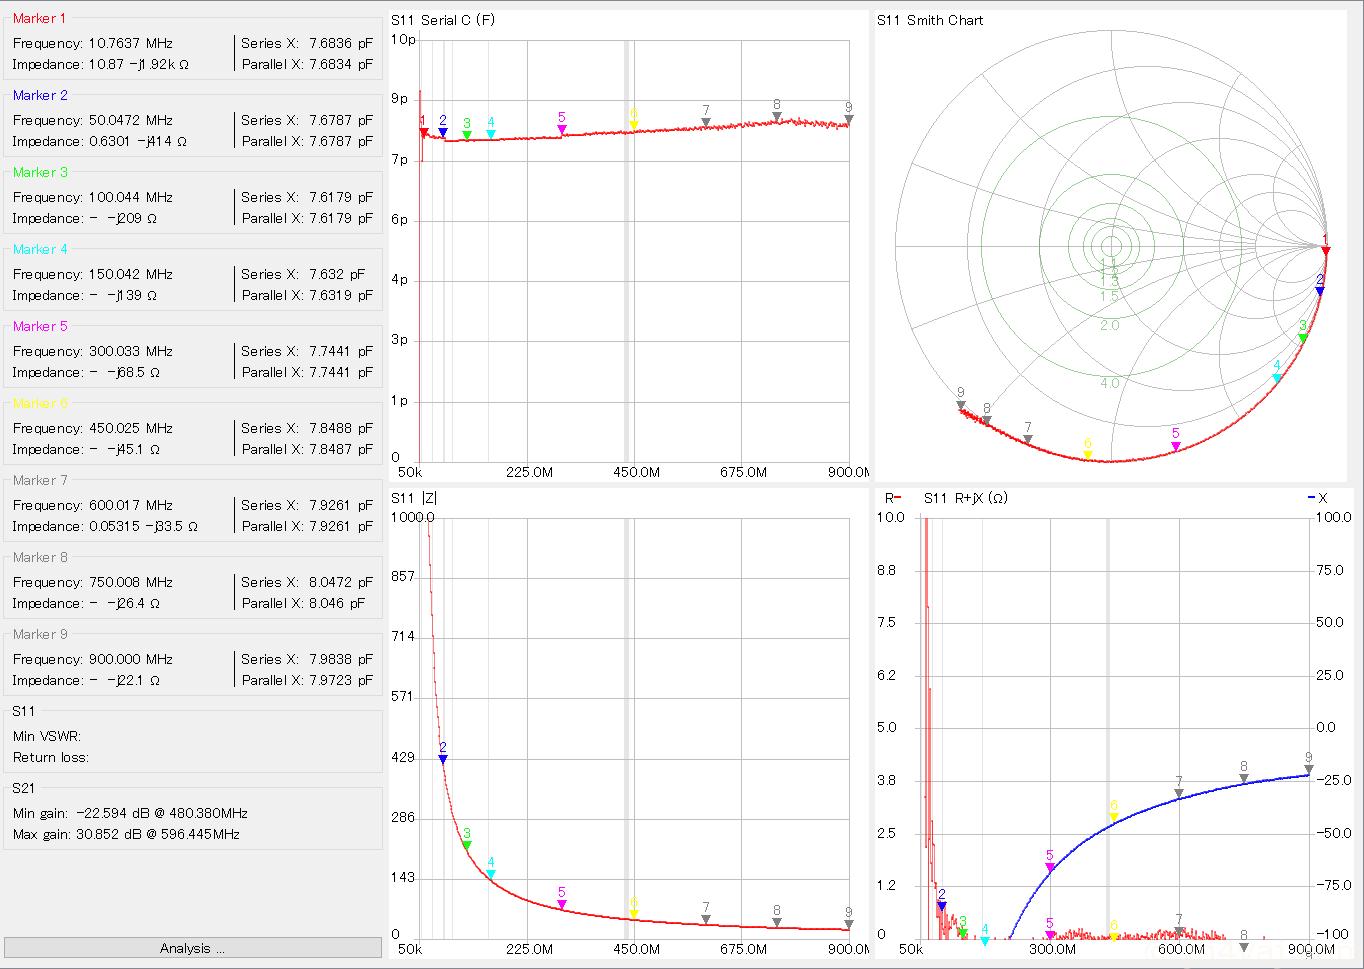This screenshot has height=969, width=1364.
Task: Click the S11 |Z| chart title
Action: point(414,498)
